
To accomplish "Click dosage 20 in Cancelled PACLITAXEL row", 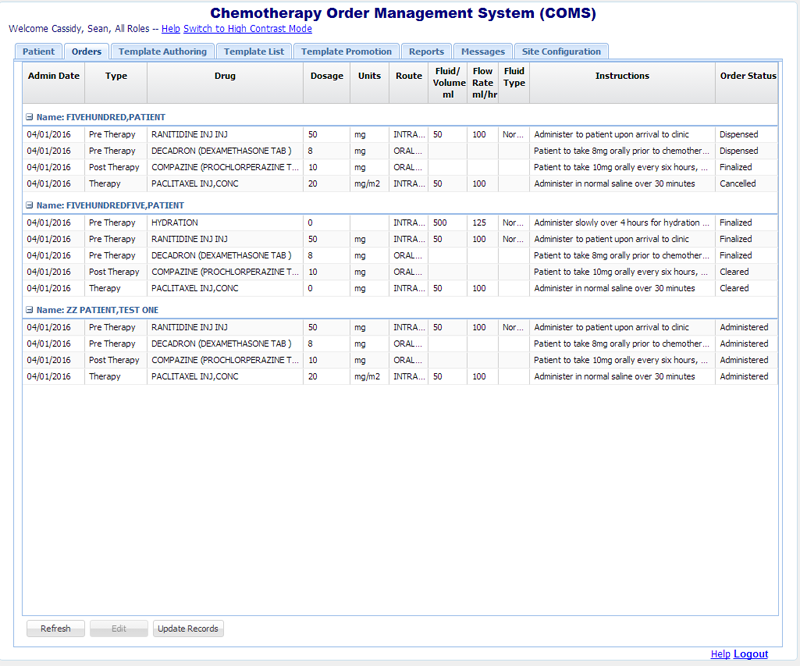I will [327, 184].
